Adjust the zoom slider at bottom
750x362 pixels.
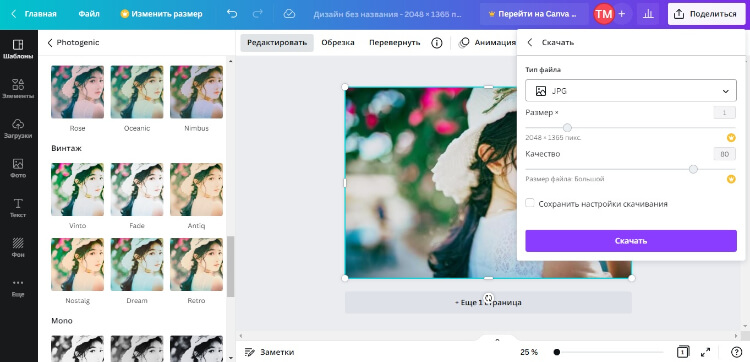tap(557, 352)
